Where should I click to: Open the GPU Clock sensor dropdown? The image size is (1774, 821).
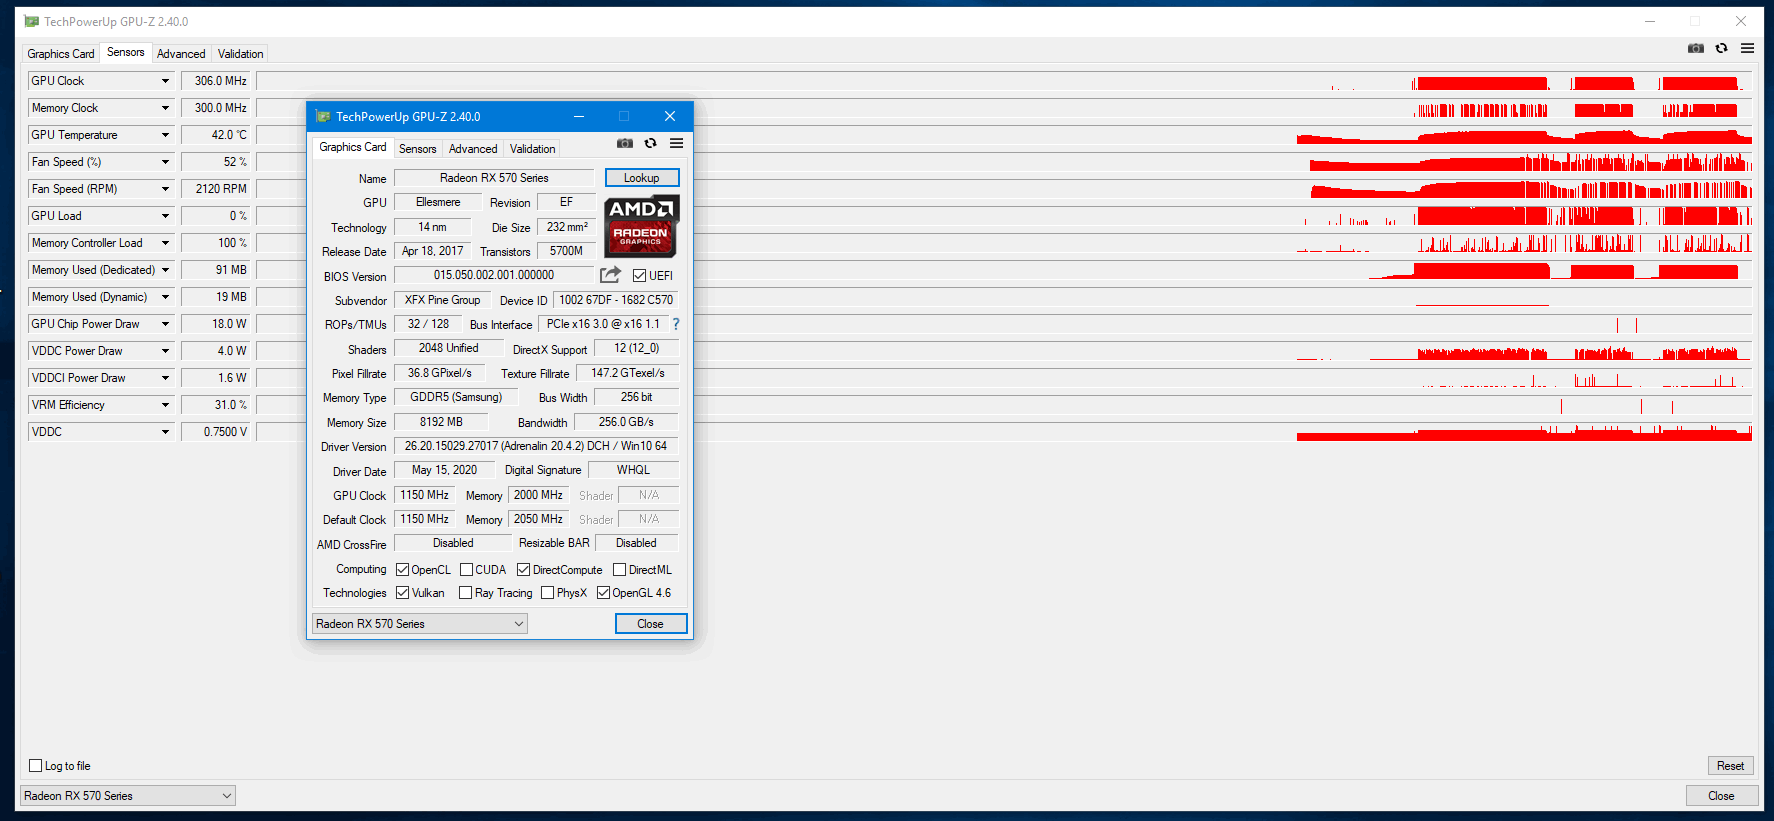(x=165, y=81)
